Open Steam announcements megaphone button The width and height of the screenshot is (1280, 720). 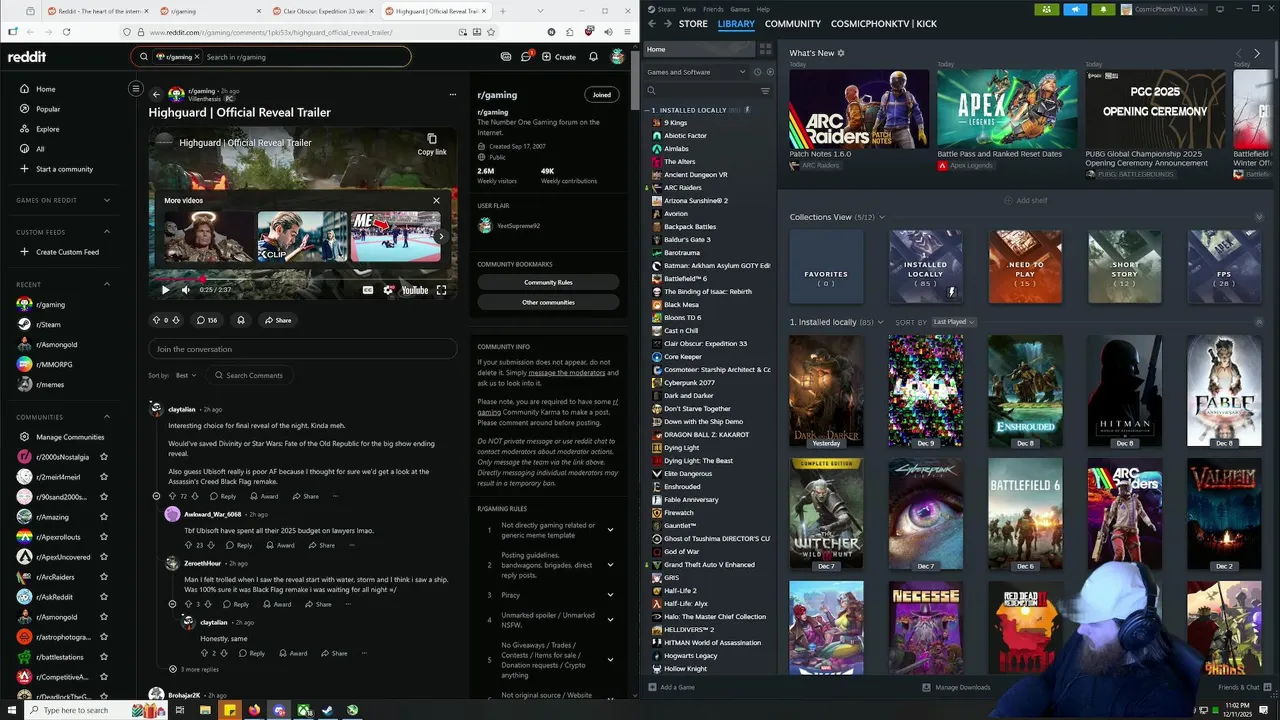tap(1076, 9)
